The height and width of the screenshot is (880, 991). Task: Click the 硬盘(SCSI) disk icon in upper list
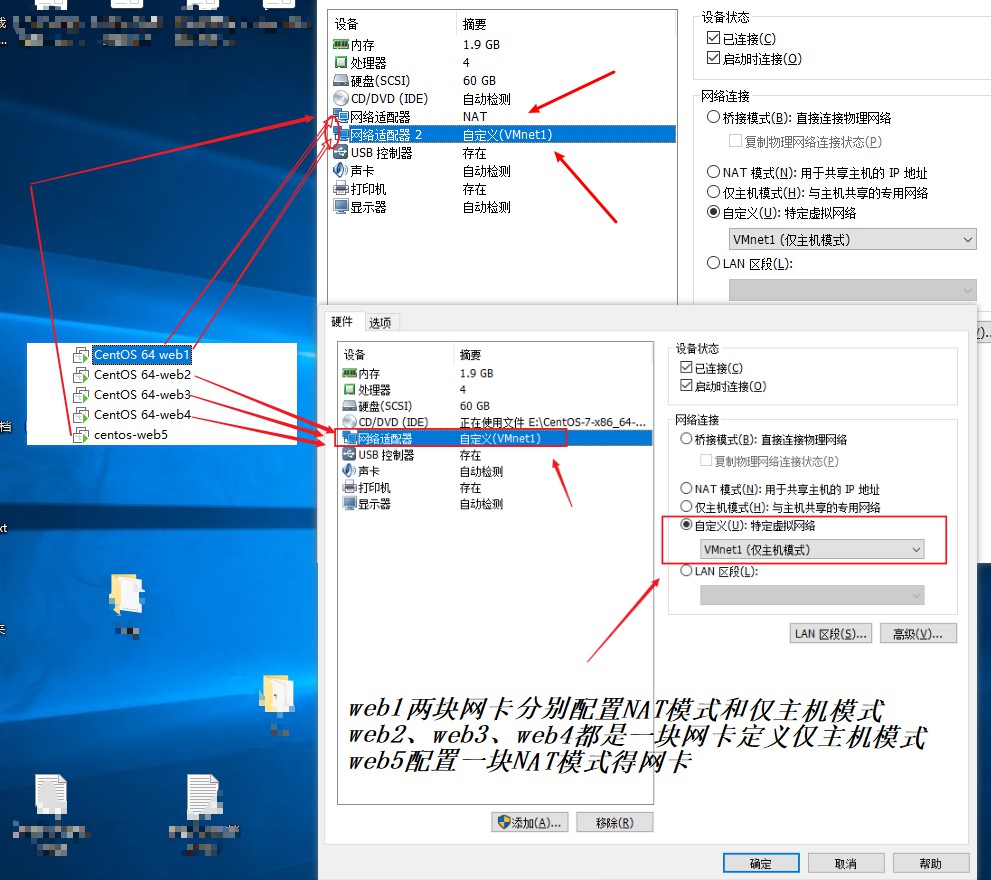(341, 80)
